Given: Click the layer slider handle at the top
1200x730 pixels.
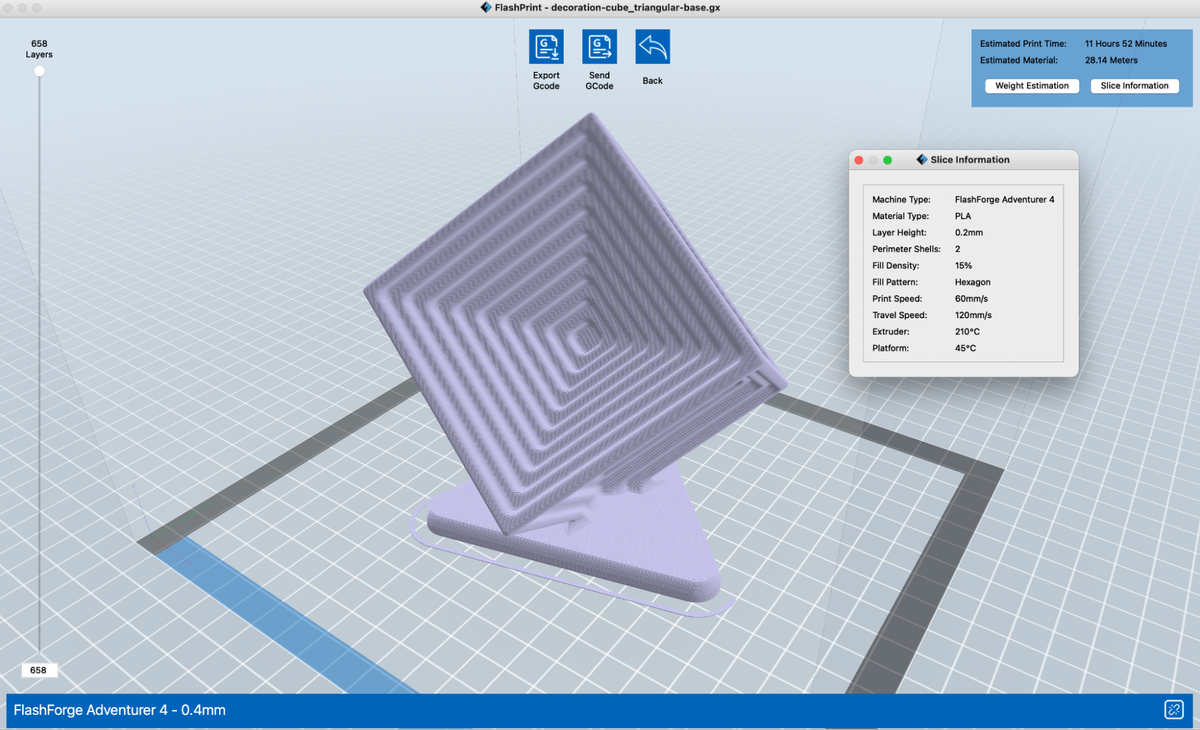Looking at the screenshot, I should click(x=39, y=70).
